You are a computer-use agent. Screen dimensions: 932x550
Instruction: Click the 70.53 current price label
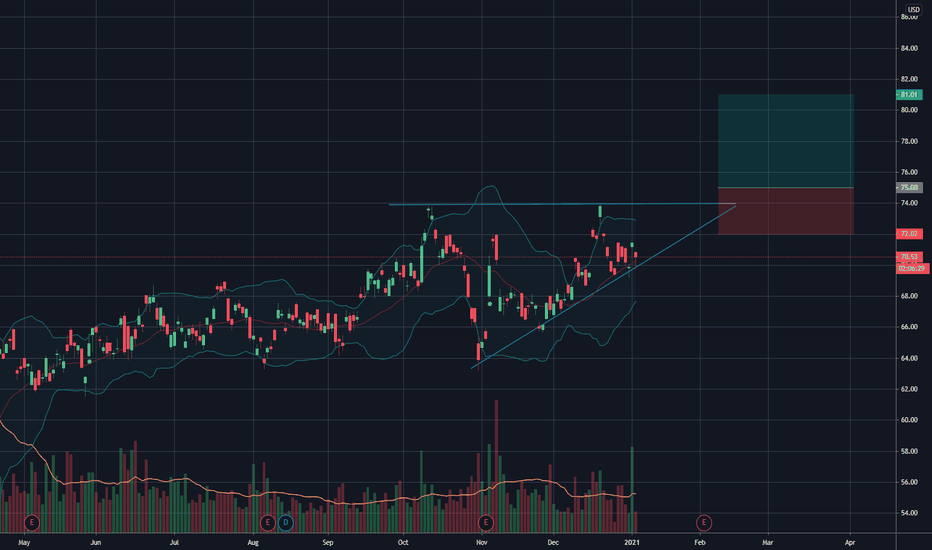tap(909, 257)
